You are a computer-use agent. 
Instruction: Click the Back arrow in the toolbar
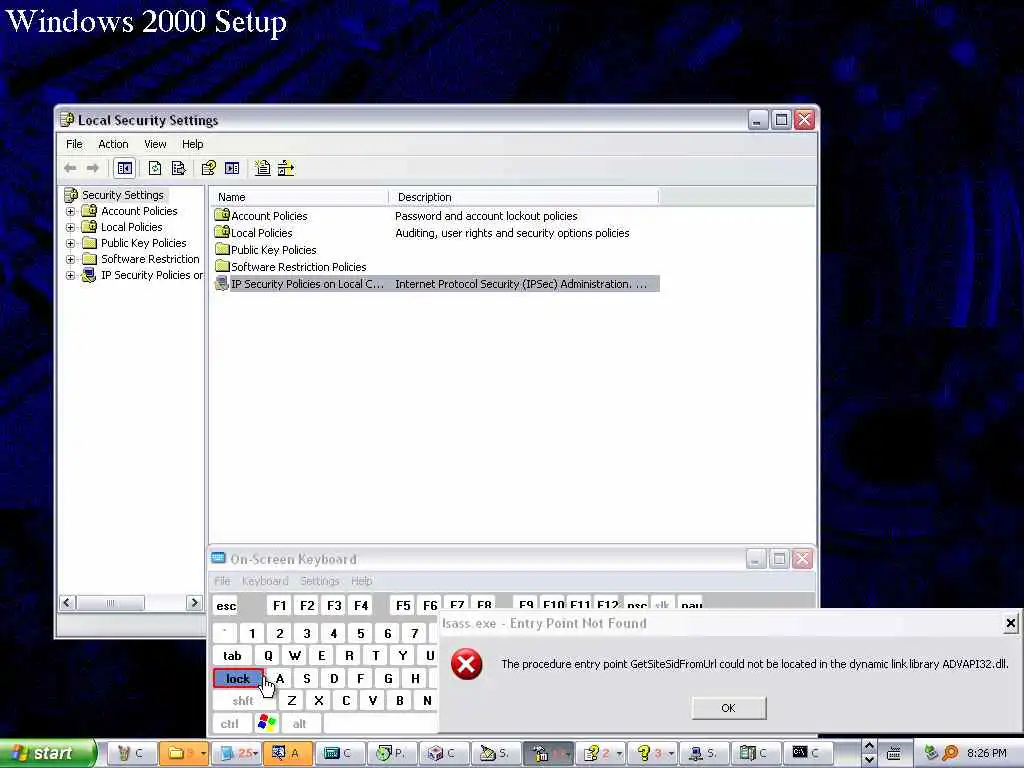coord(70,168)
